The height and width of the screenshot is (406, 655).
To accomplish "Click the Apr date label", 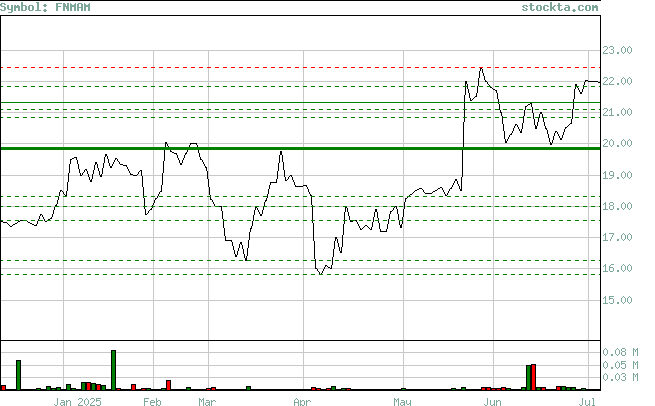I will pyautogui.click(x=302, y=402).
